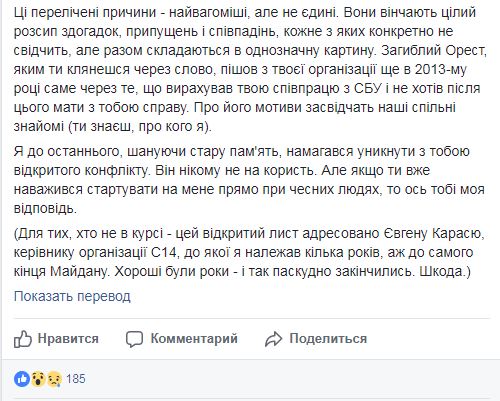Click the paragraph starting with Ці перелічені причини
This screenshot has width=500, height=401.
click(250, 69)
